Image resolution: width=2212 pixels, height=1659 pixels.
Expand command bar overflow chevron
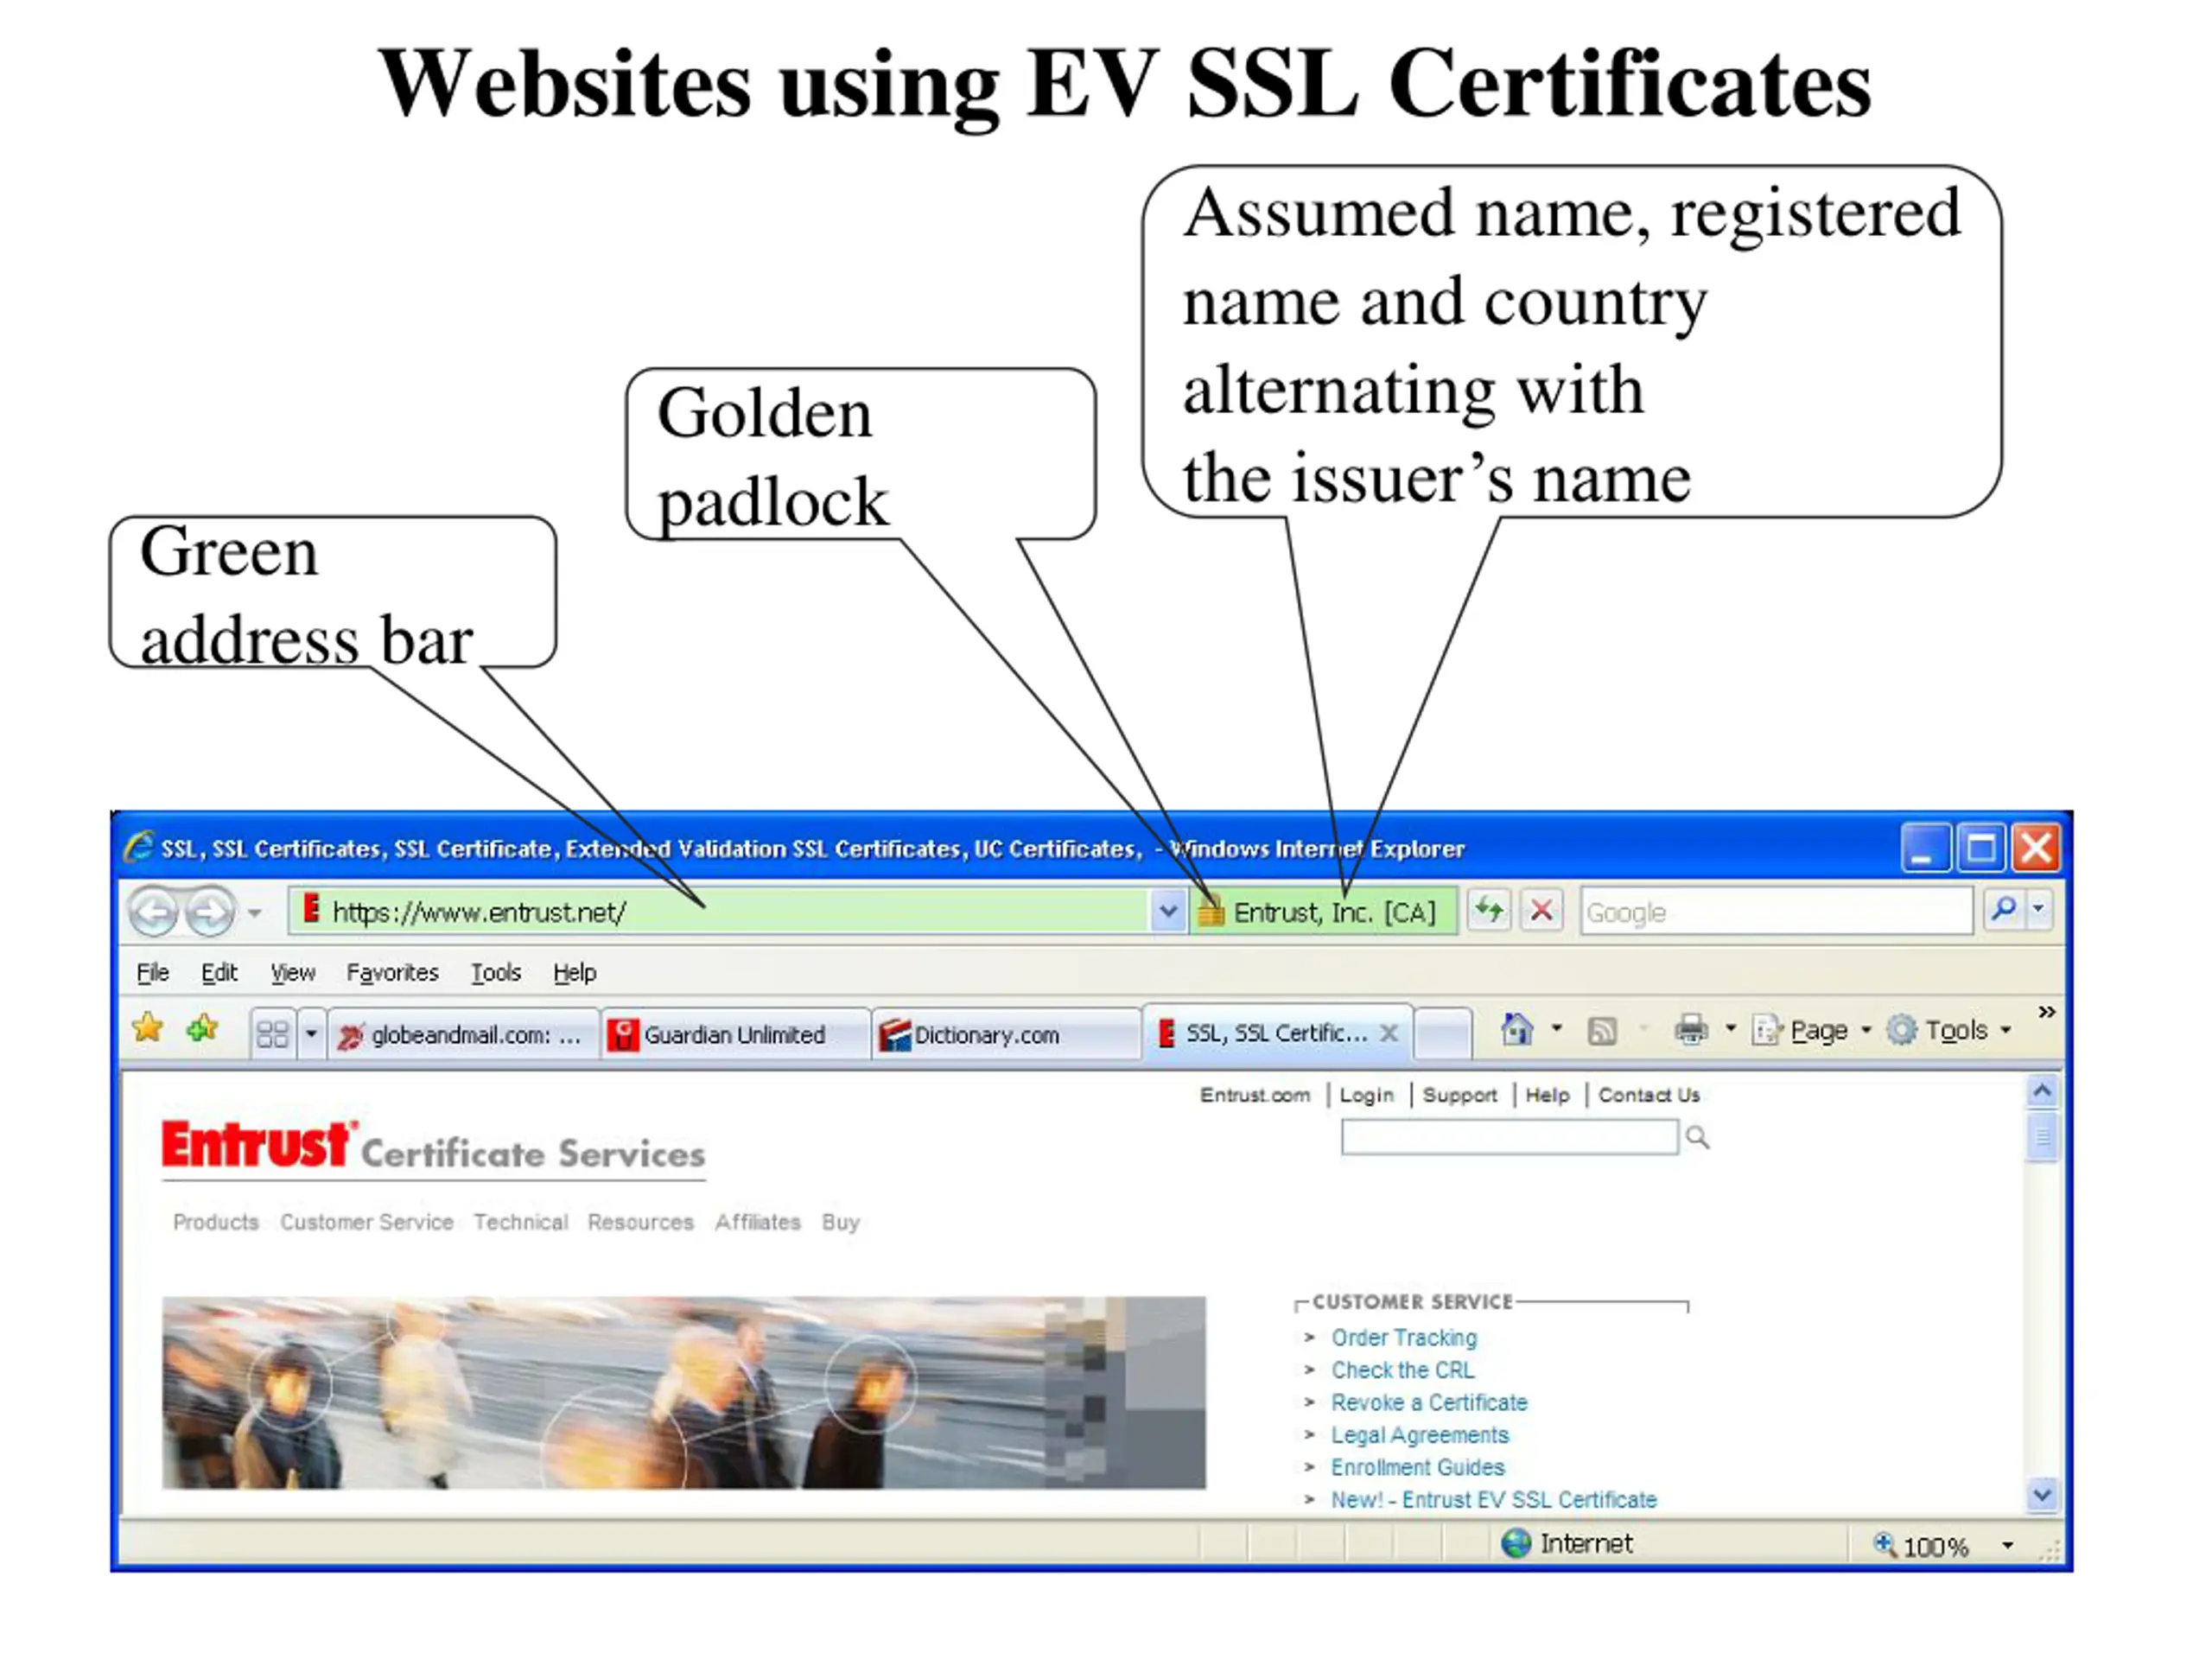(2047, 1012)
